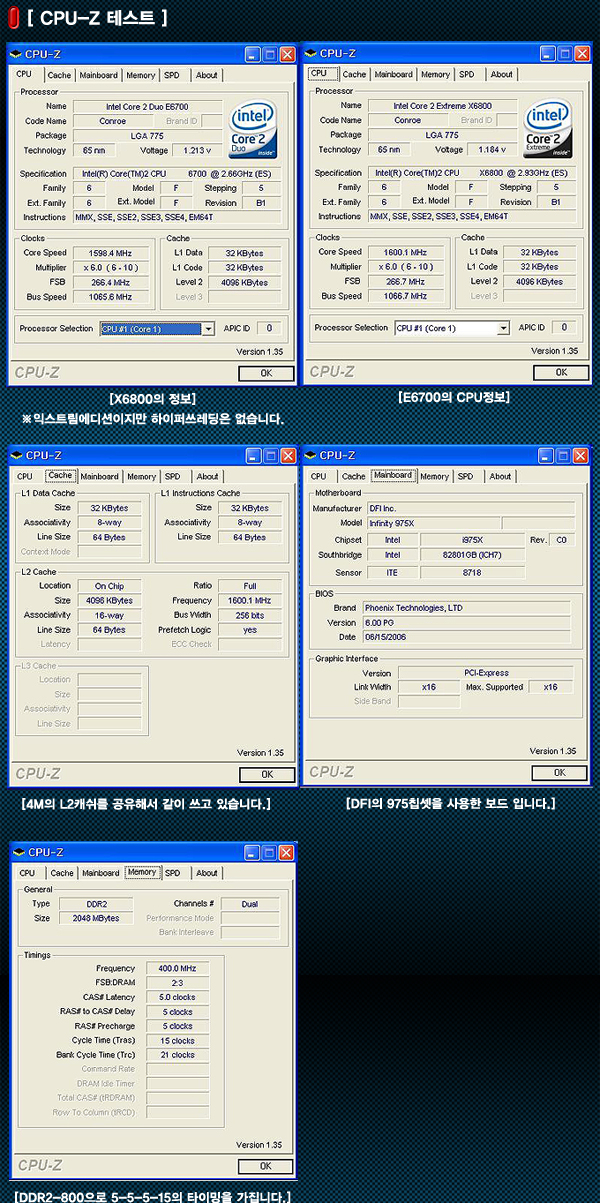
Task: Click the 'On Chip' L2 cache location value
Action: pos(109,586)
